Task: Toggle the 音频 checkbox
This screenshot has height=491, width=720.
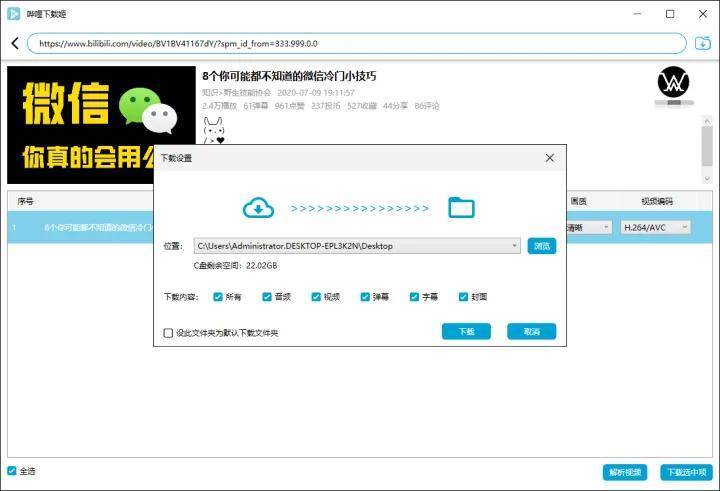Action: click(267, 297)
